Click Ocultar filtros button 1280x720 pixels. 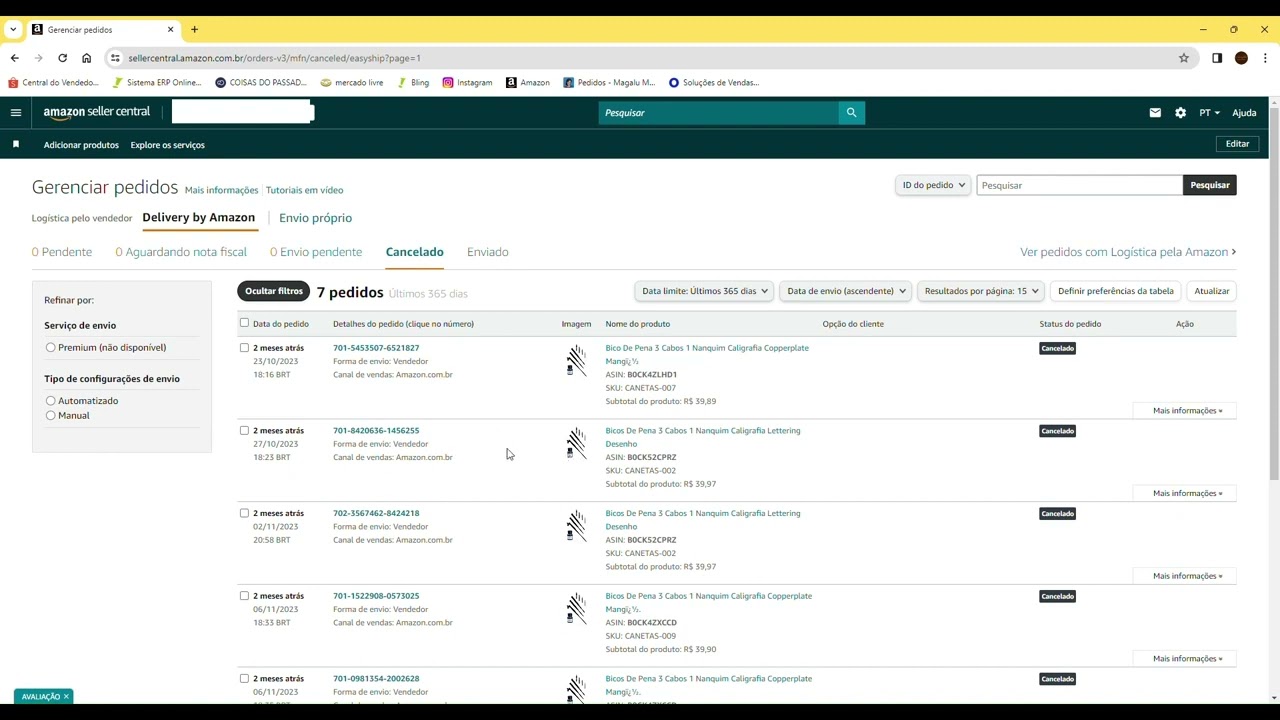click(x=273, y=291)
